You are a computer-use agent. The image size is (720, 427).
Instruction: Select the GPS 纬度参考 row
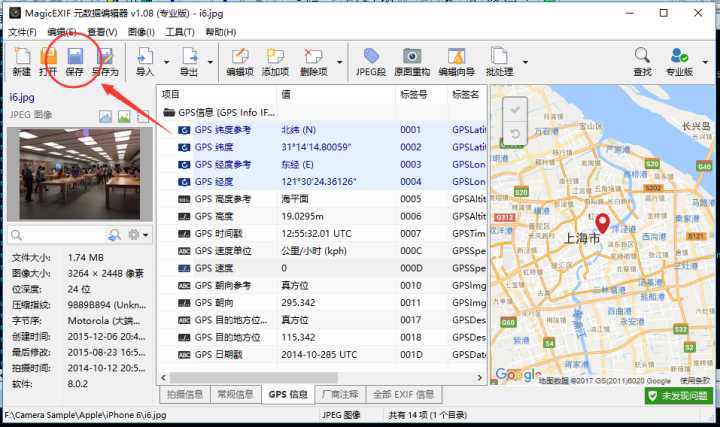(322, 130)
